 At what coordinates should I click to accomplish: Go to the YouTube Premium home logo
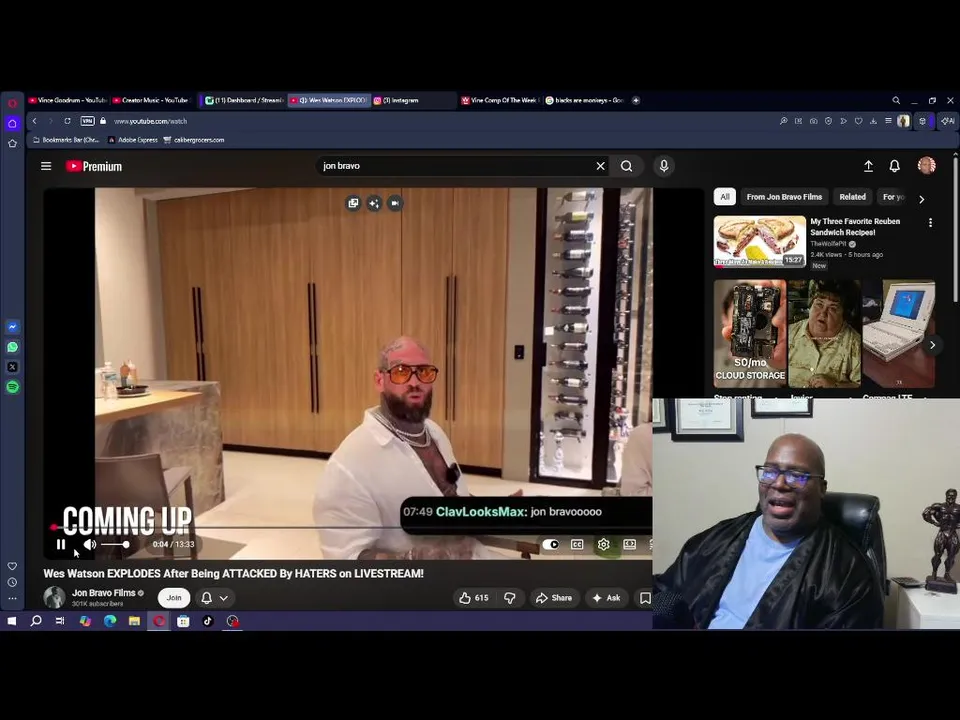94,166
